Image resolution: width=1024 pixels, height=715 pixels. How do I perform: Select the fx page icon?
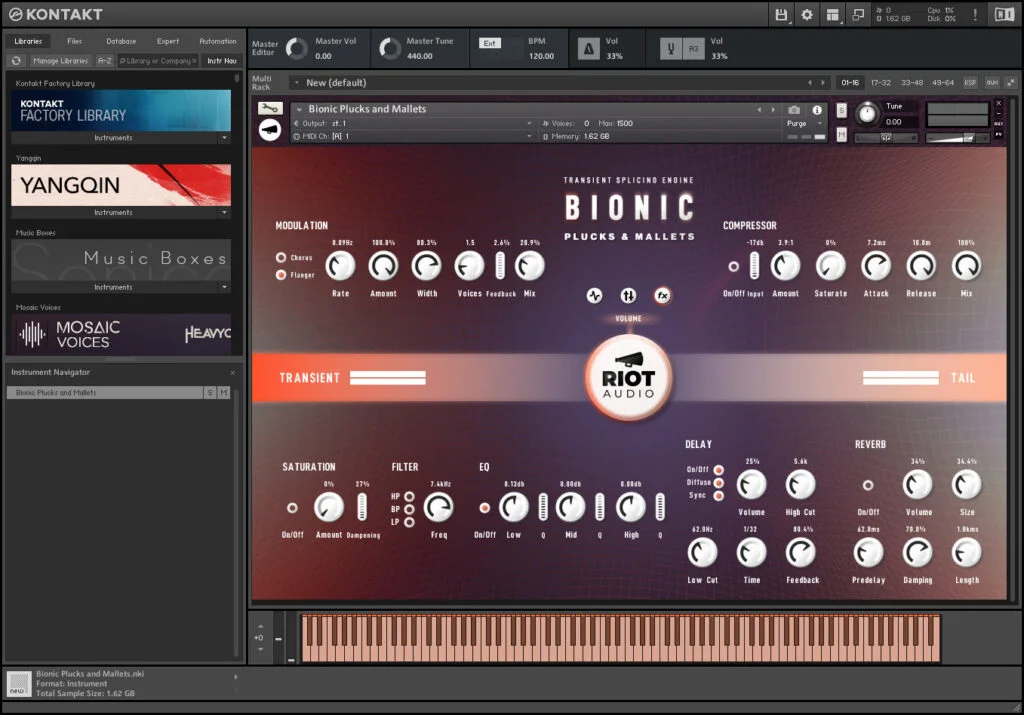[x=662, y=296]
